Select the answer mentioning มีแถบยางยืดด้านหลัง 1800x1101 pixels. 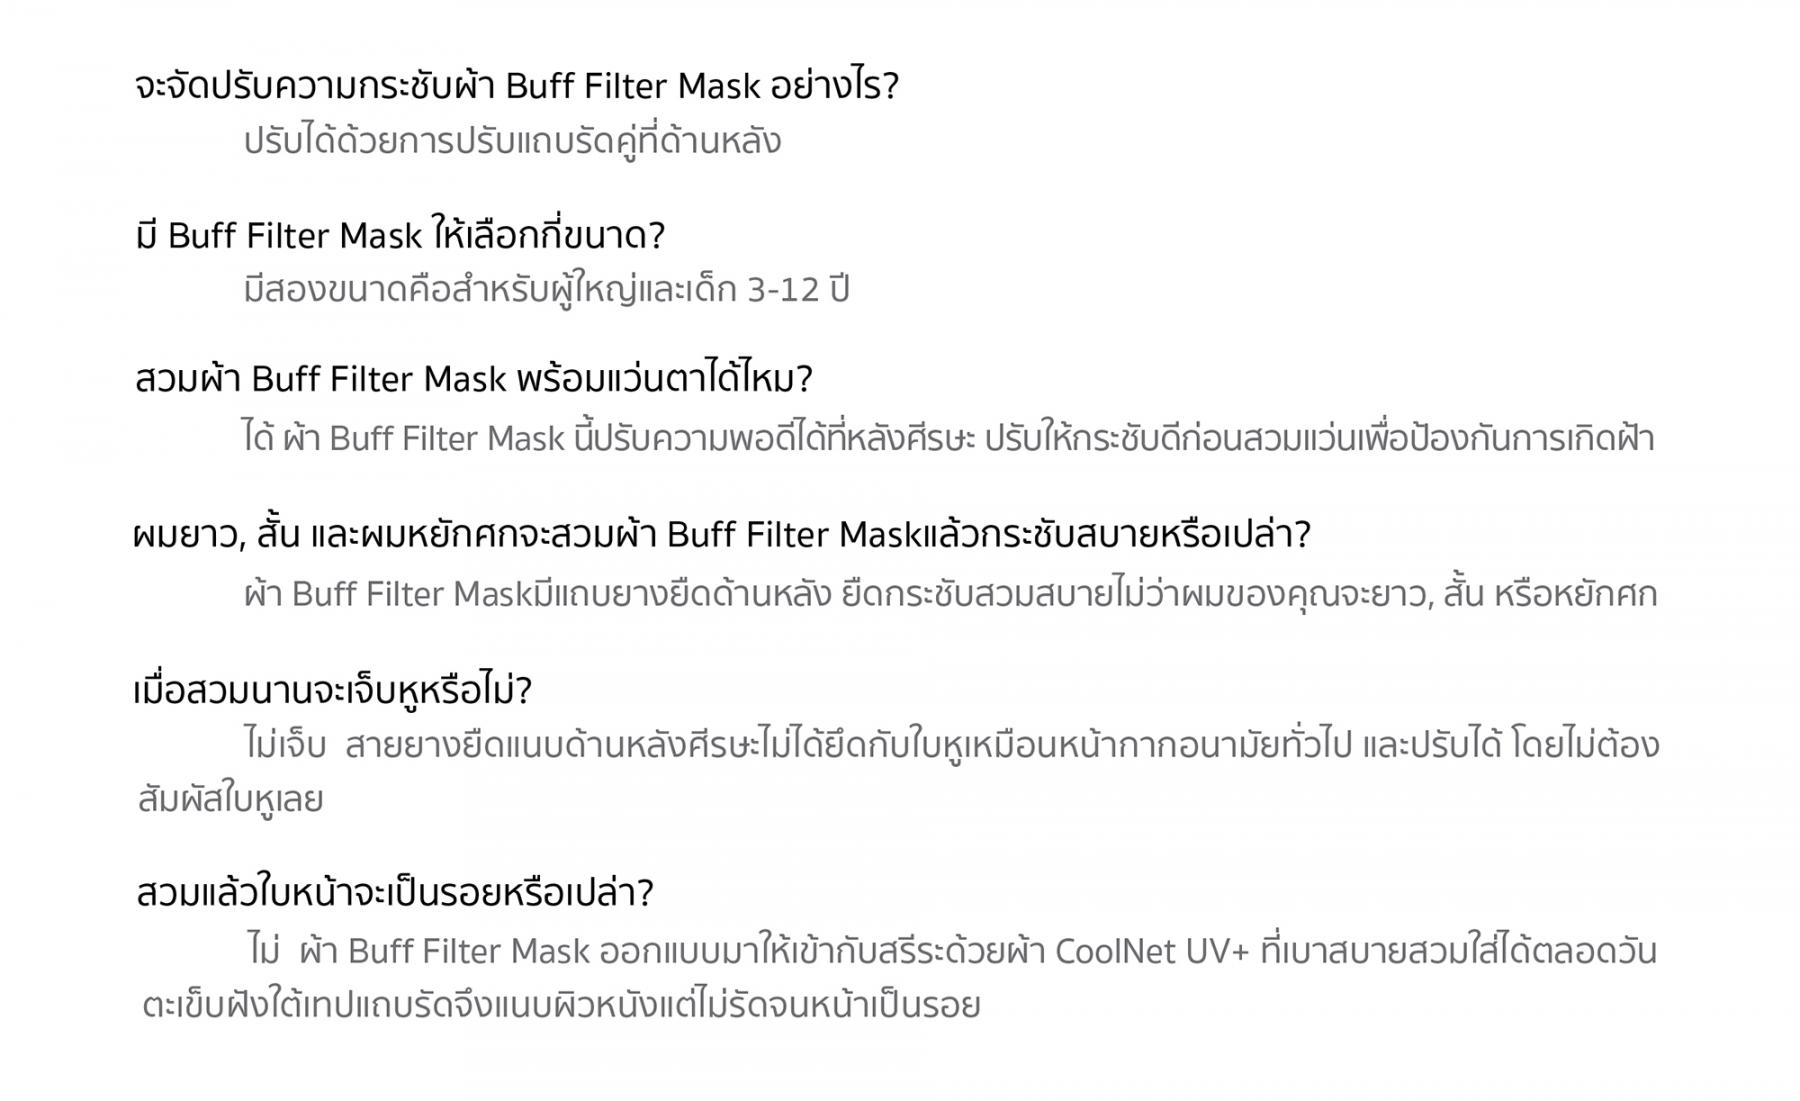point(951,594)
